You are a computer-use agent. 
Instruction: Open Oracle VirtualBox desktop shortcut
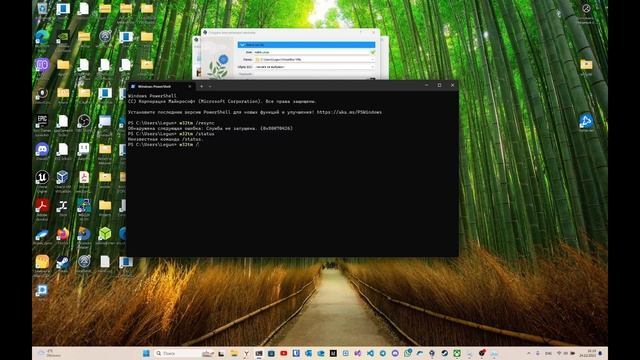point(62,177)
